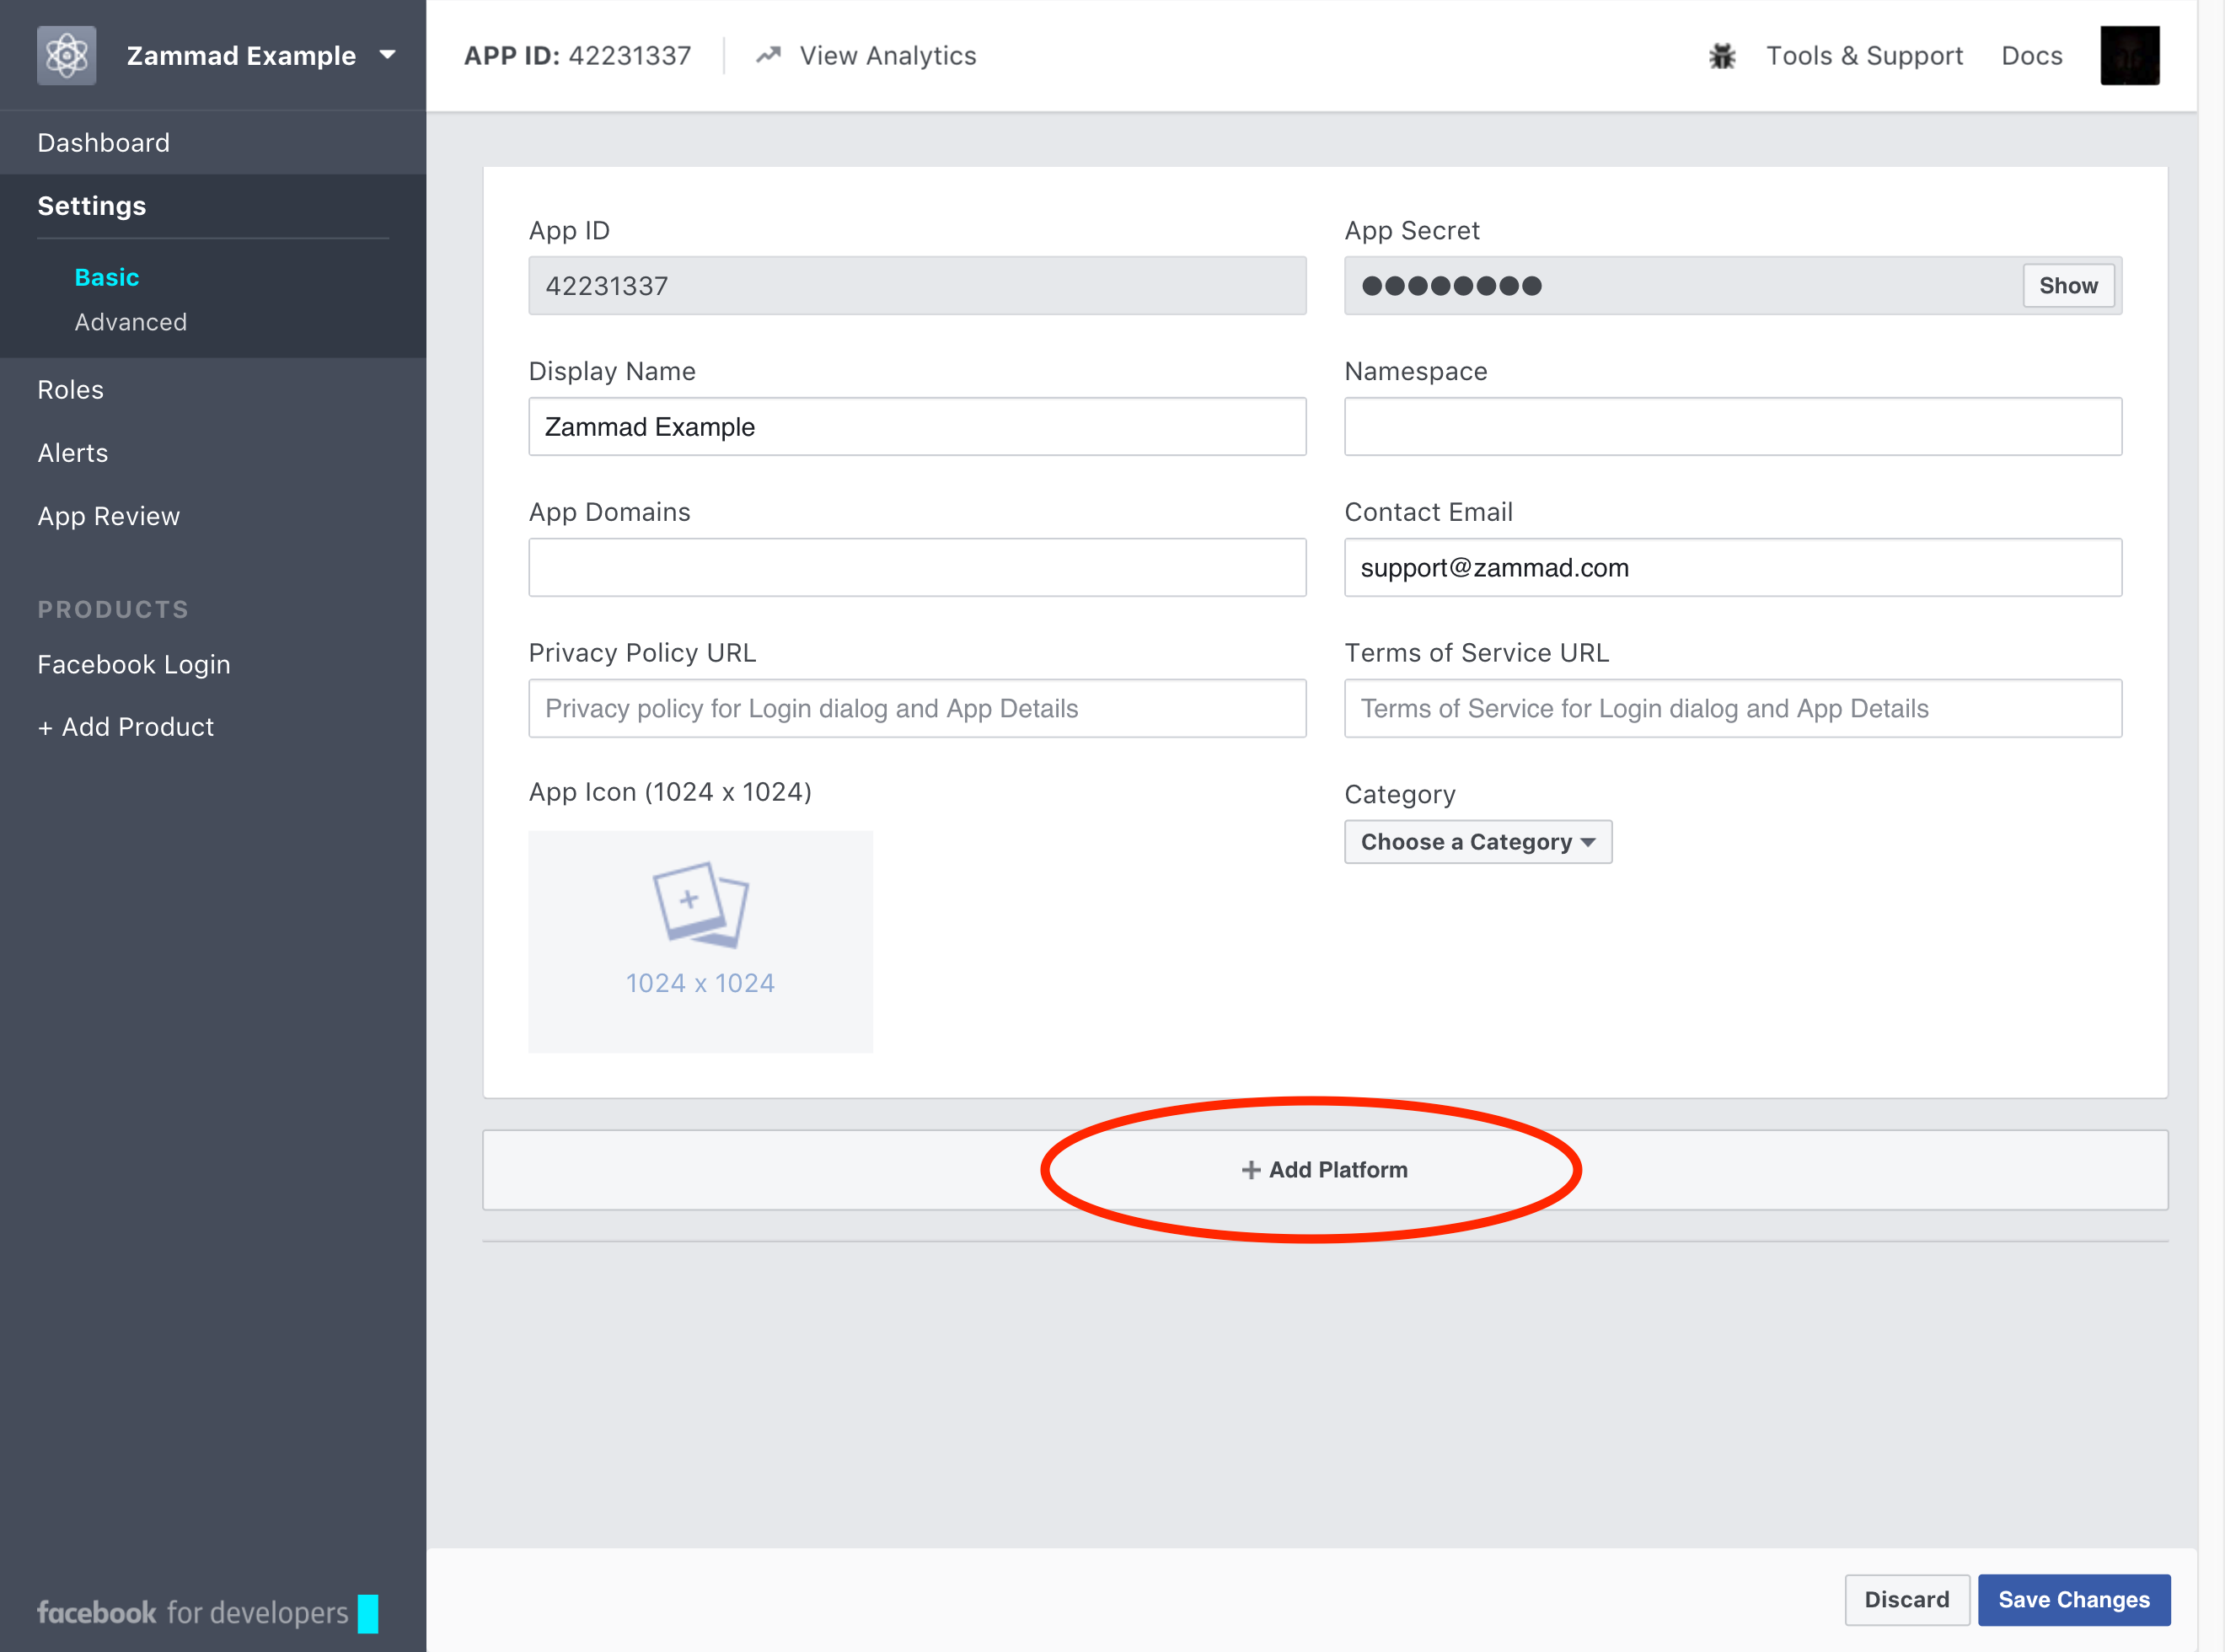Open the Roles page
The image size is (2225, 1652).
tap(70, 390)
